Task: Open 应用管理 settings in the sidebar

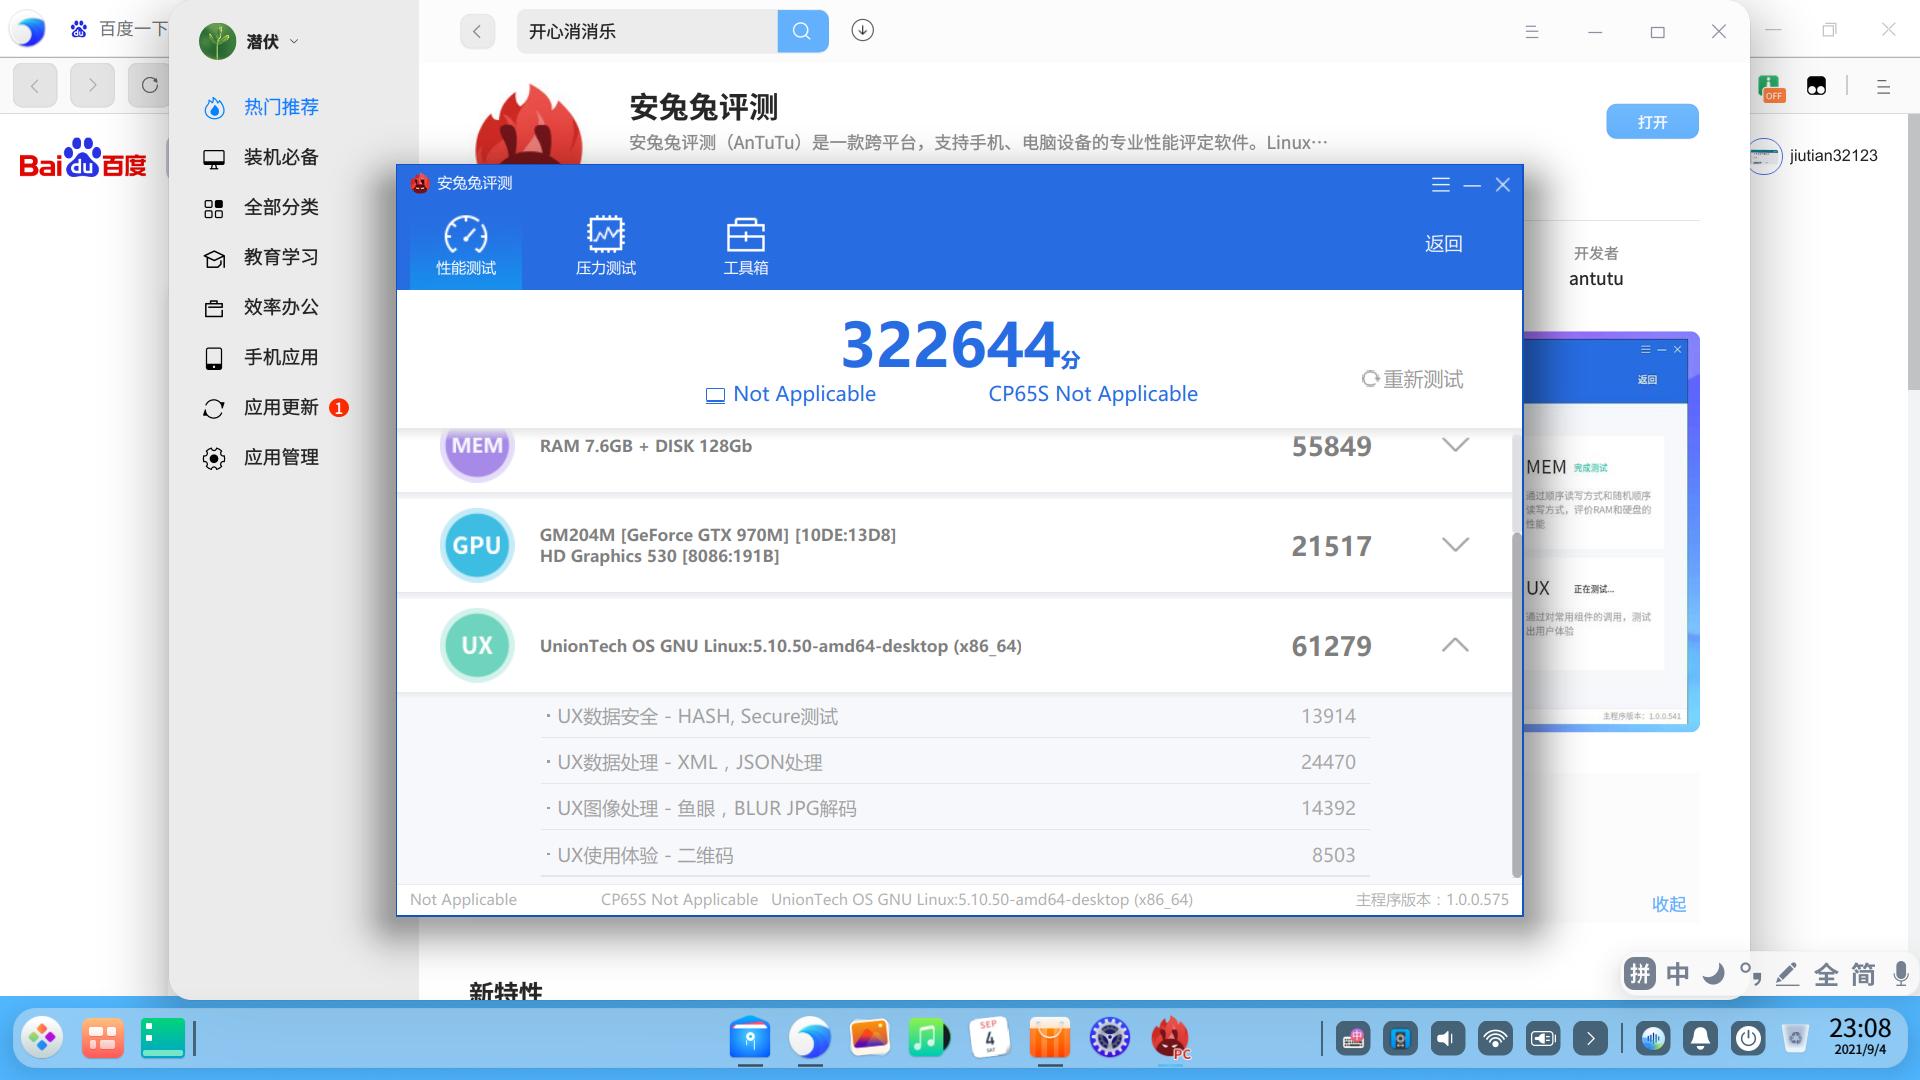Action: pyautogui.click(x=281, y=457)
